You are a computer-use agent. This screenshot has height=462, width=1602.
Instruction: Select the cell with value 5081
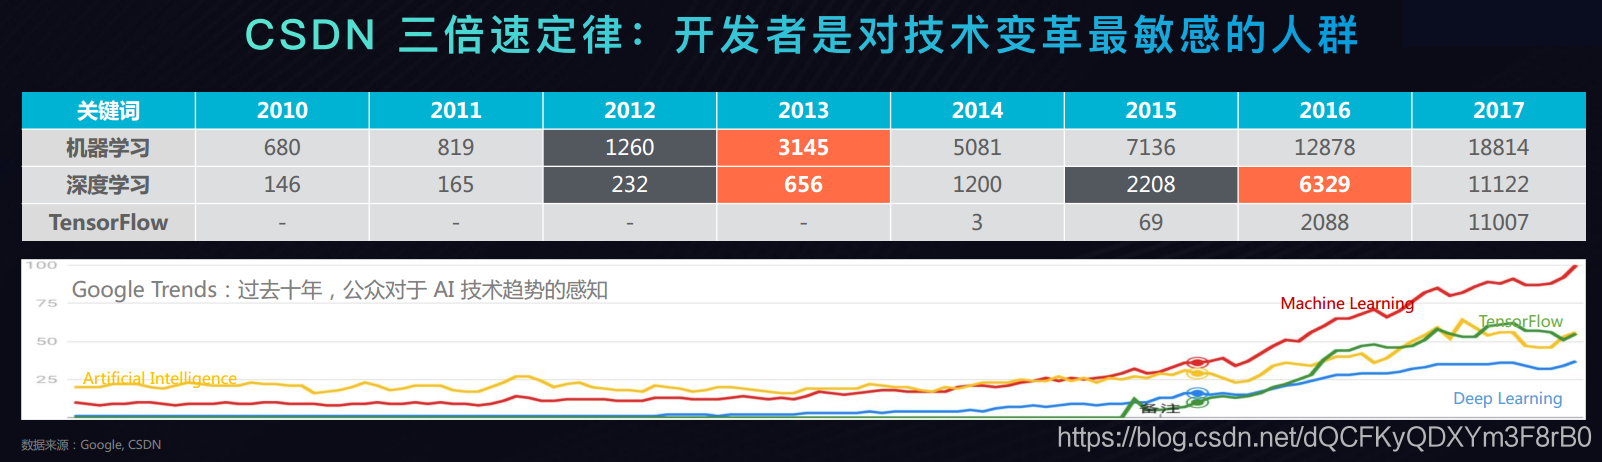click(x=977, y=147)
